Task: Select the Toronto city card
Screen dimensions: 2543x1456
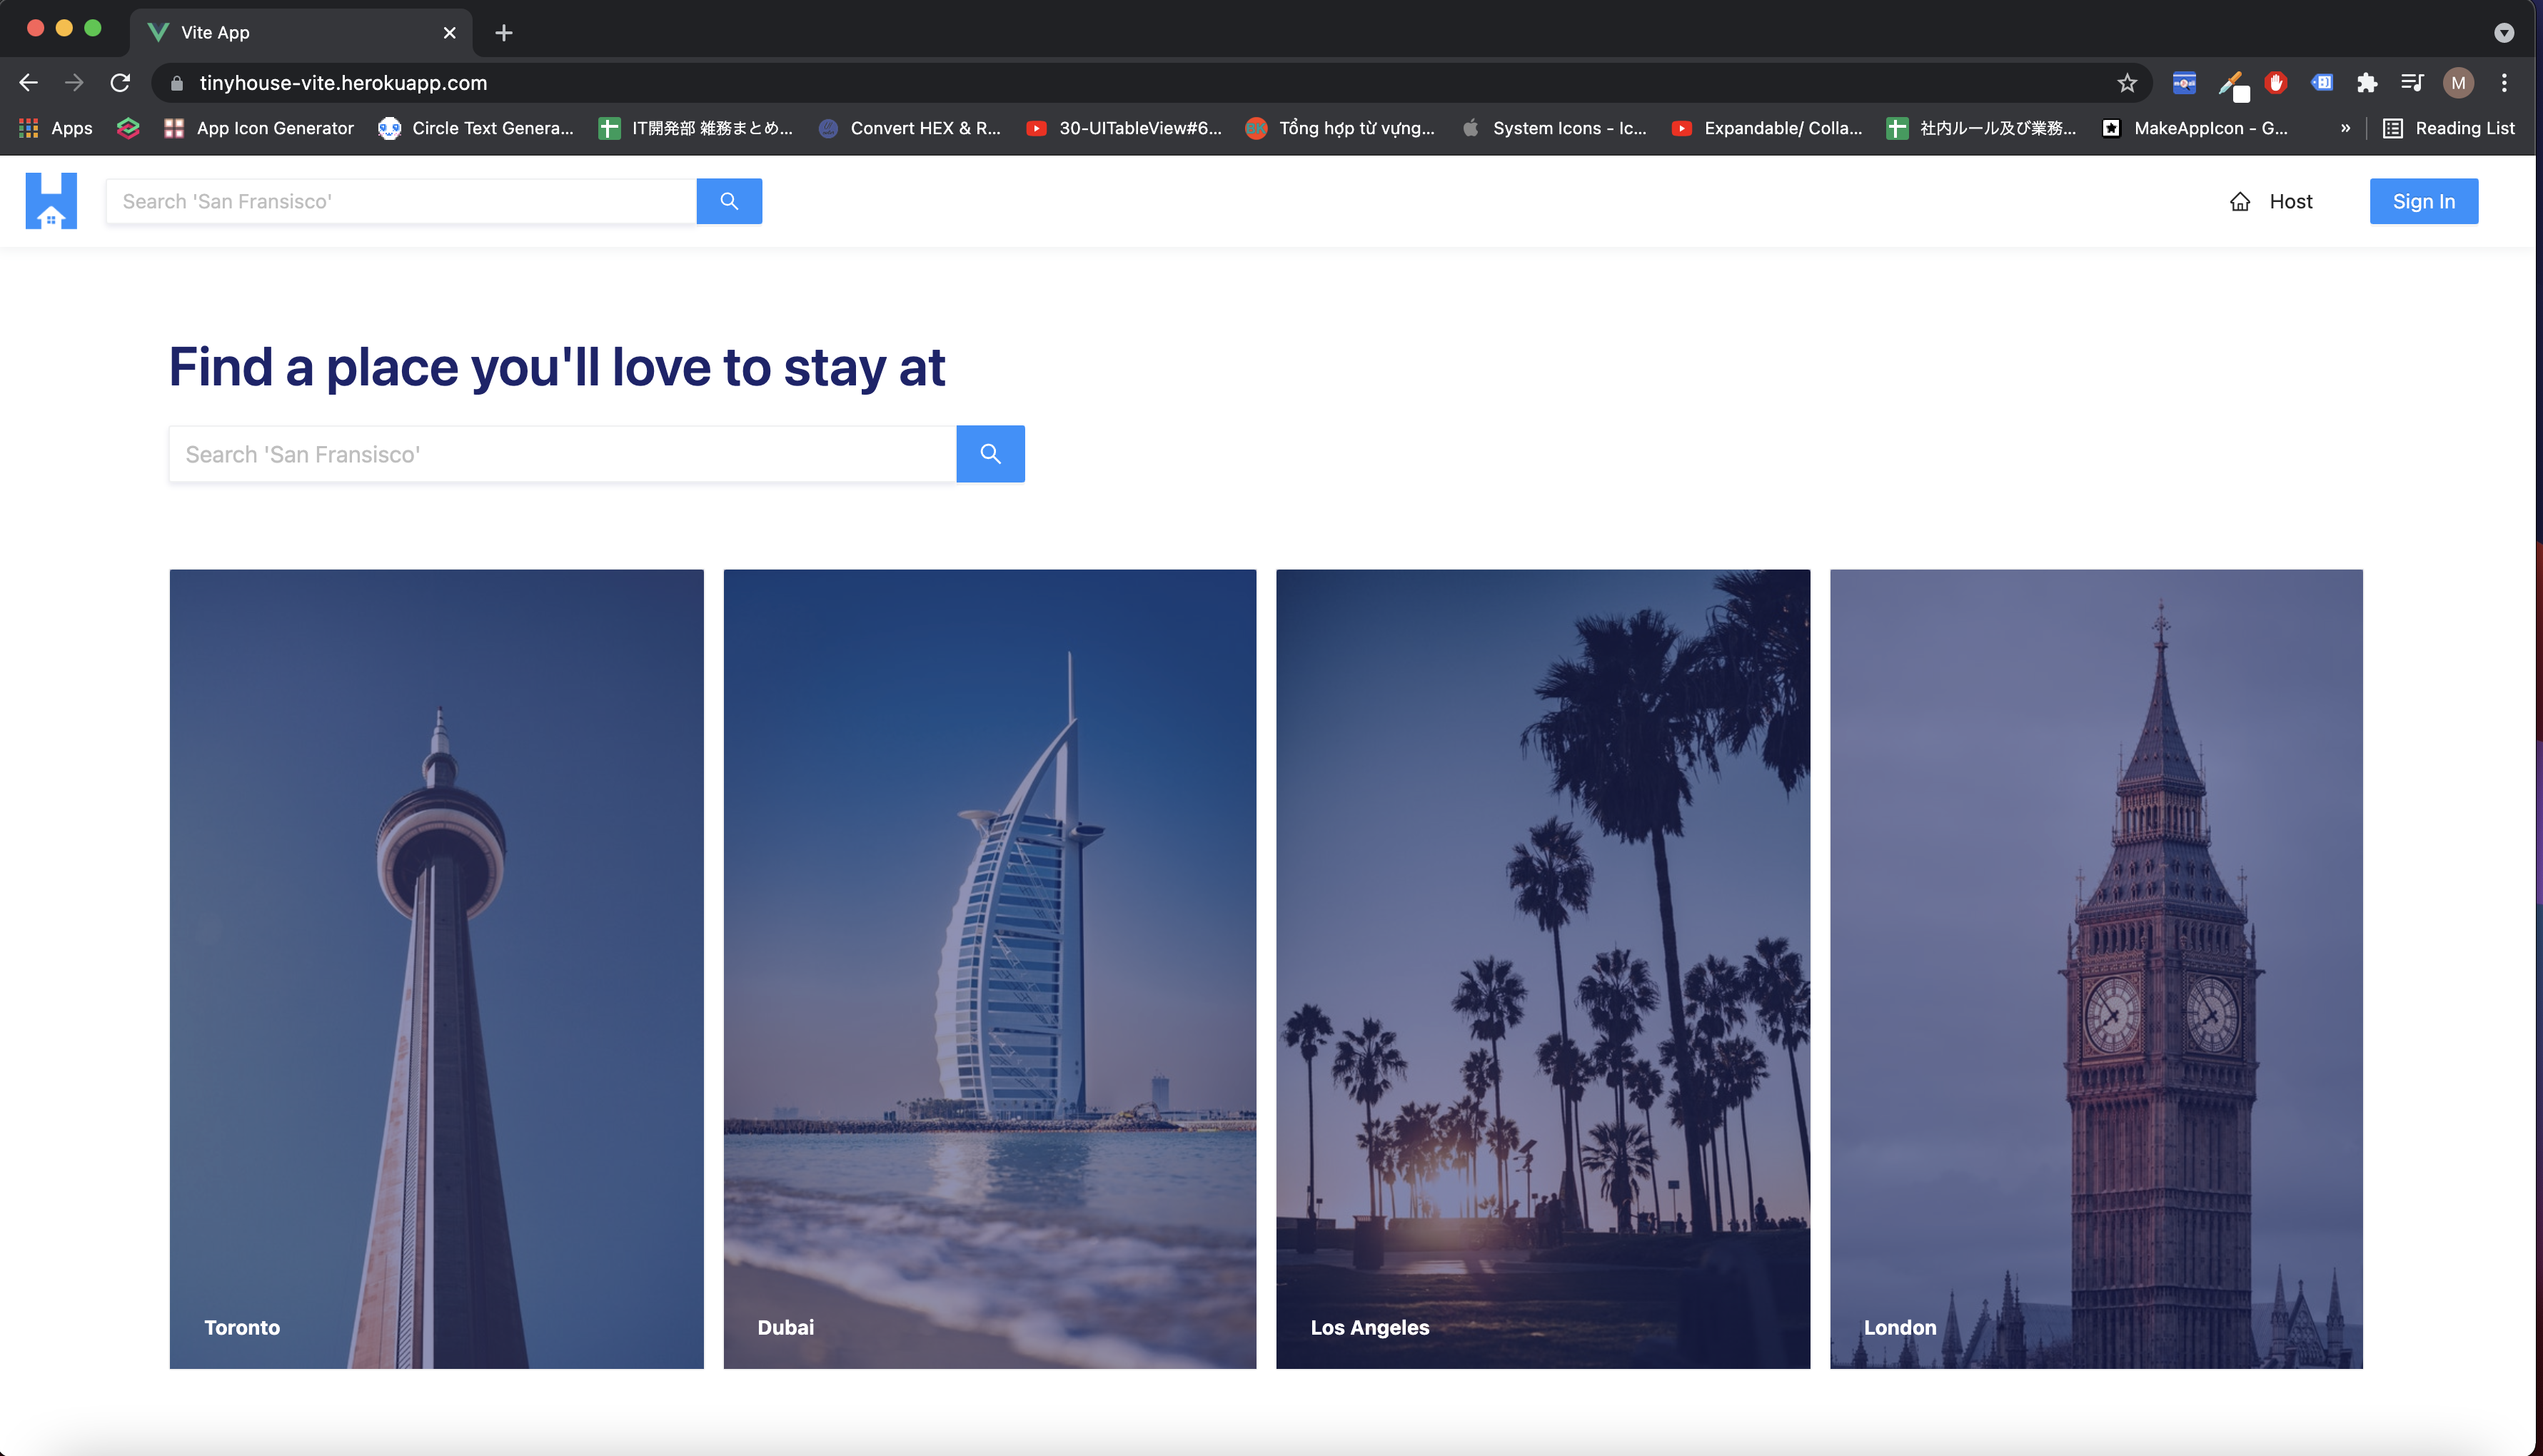Action: coord(436,968)
